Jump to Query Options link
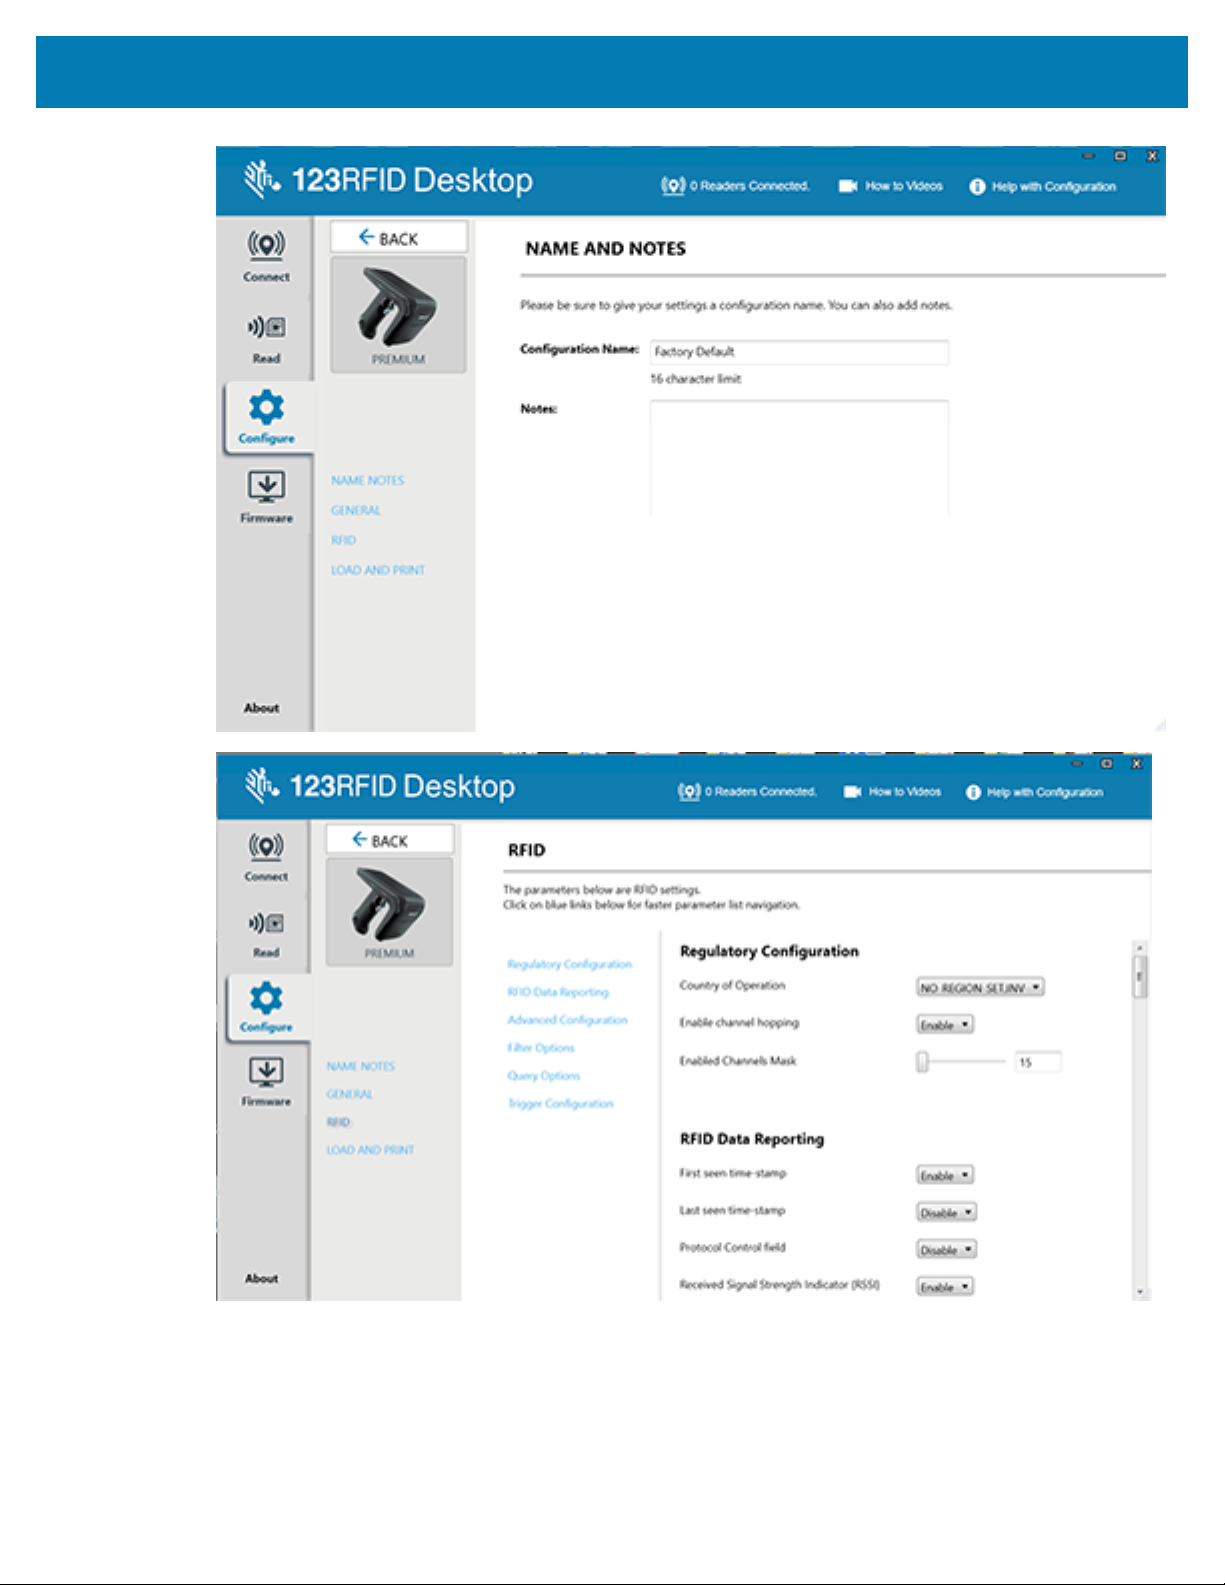The image size is (1225, 1585). (x=544, y=1077)
